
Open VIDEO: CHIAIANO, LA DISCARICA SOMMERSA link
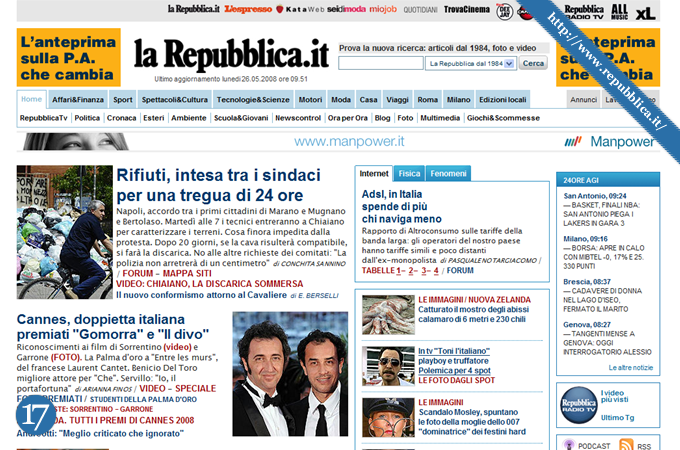tap(209, 284)
